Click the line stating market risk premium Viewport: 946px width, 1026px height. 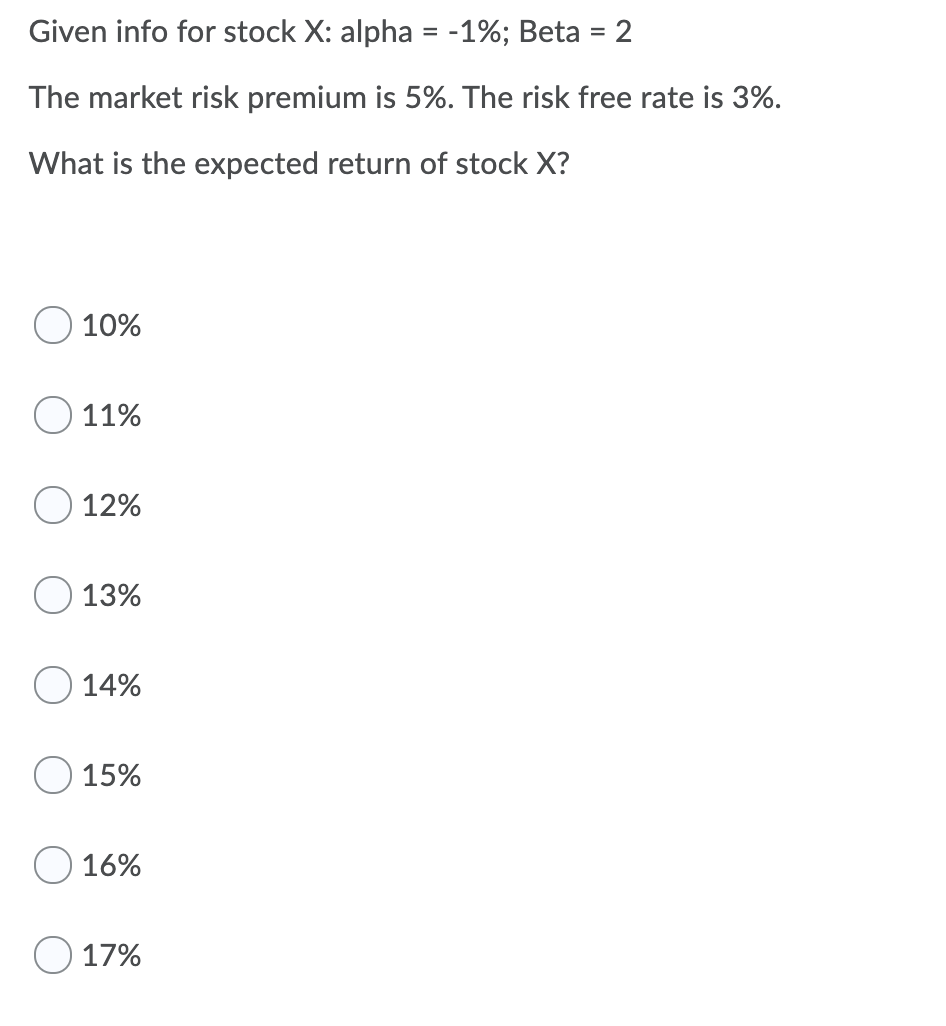pos(403,97)
